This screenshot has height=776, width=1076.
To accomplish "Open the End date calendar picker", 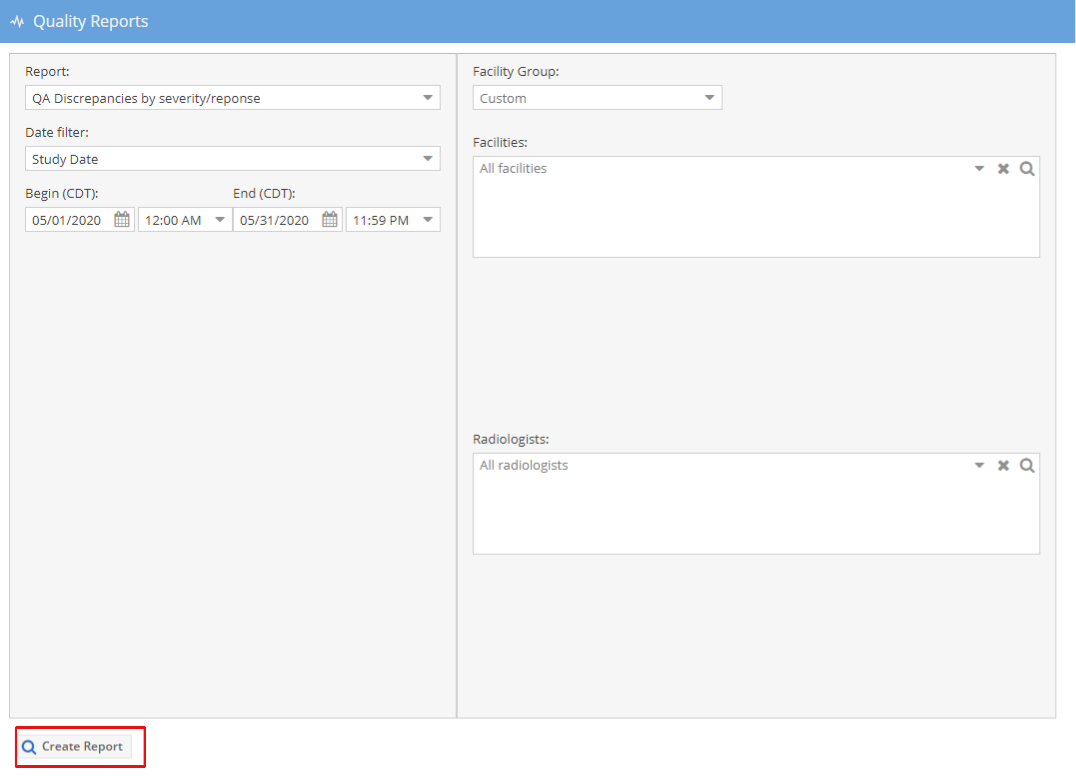I will 329,220.
